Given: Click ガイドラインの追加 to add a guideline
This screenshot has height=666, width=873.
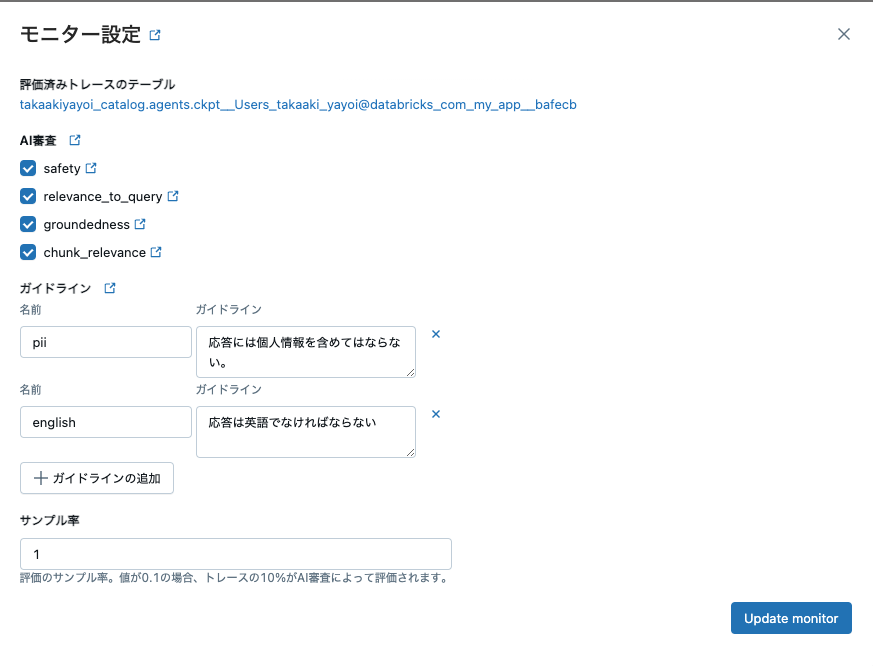Looking at the screenshot, I should [97, 478].
